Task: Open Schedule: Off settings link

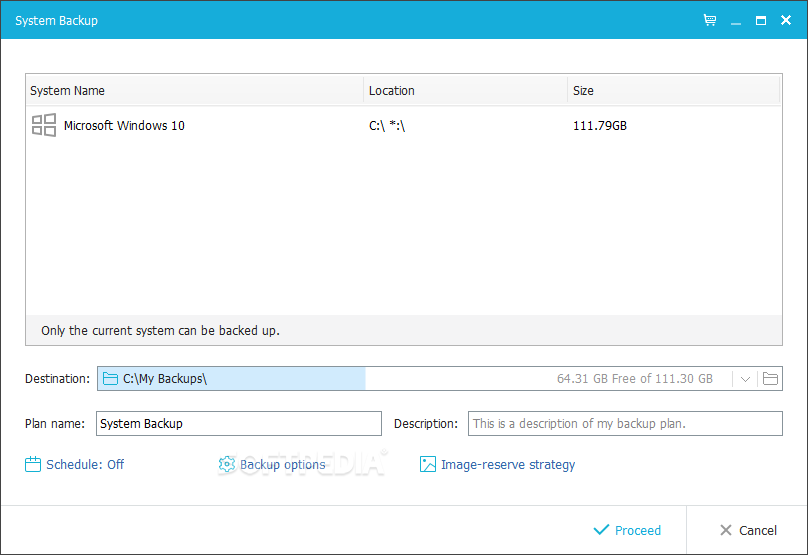Action: 85,464
